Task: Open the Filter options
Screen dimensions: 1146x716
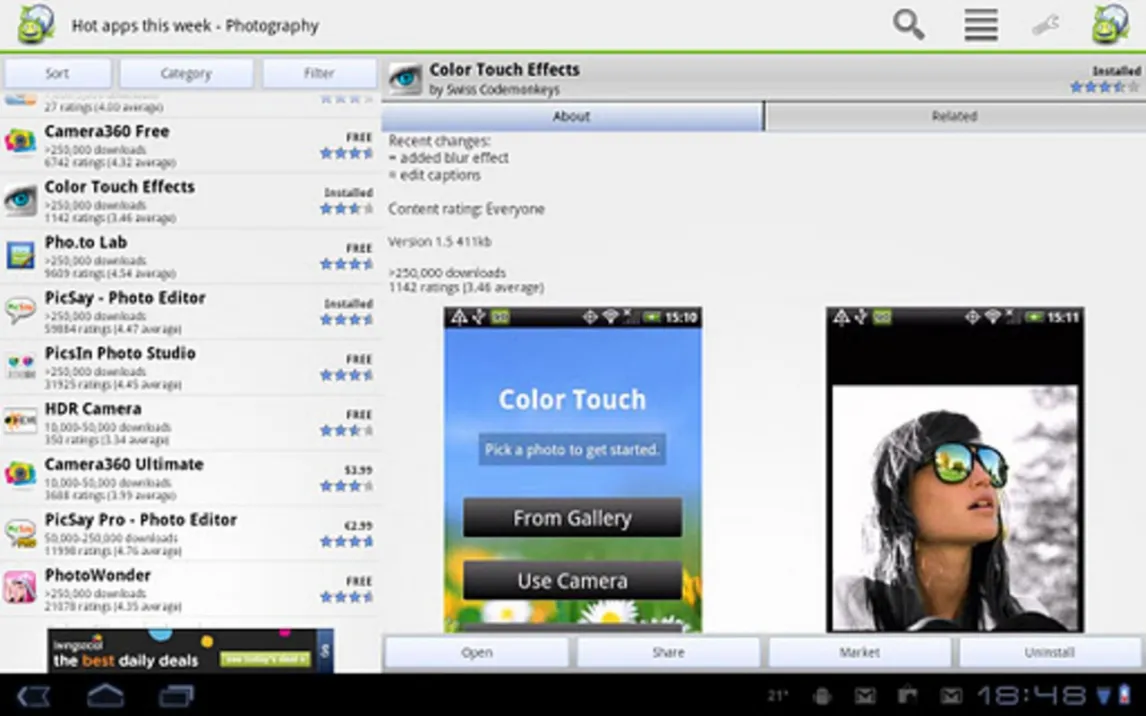Action: point(319,73)
